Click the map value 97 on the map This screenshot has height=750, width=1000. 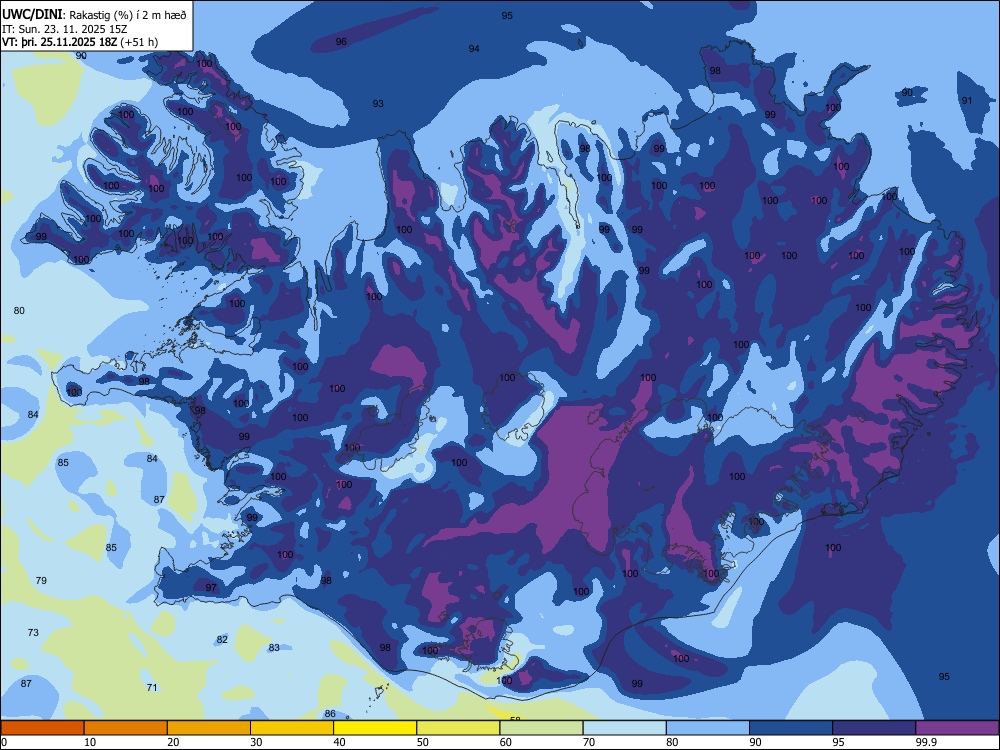211,587
